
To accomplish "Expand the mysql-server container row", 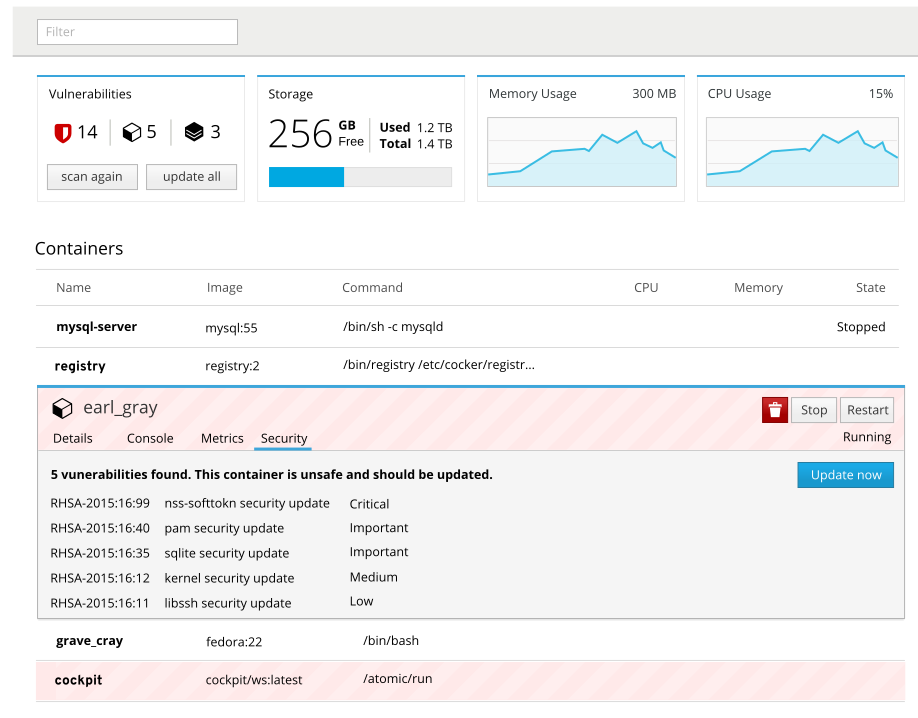I will (x=97, y=327).
